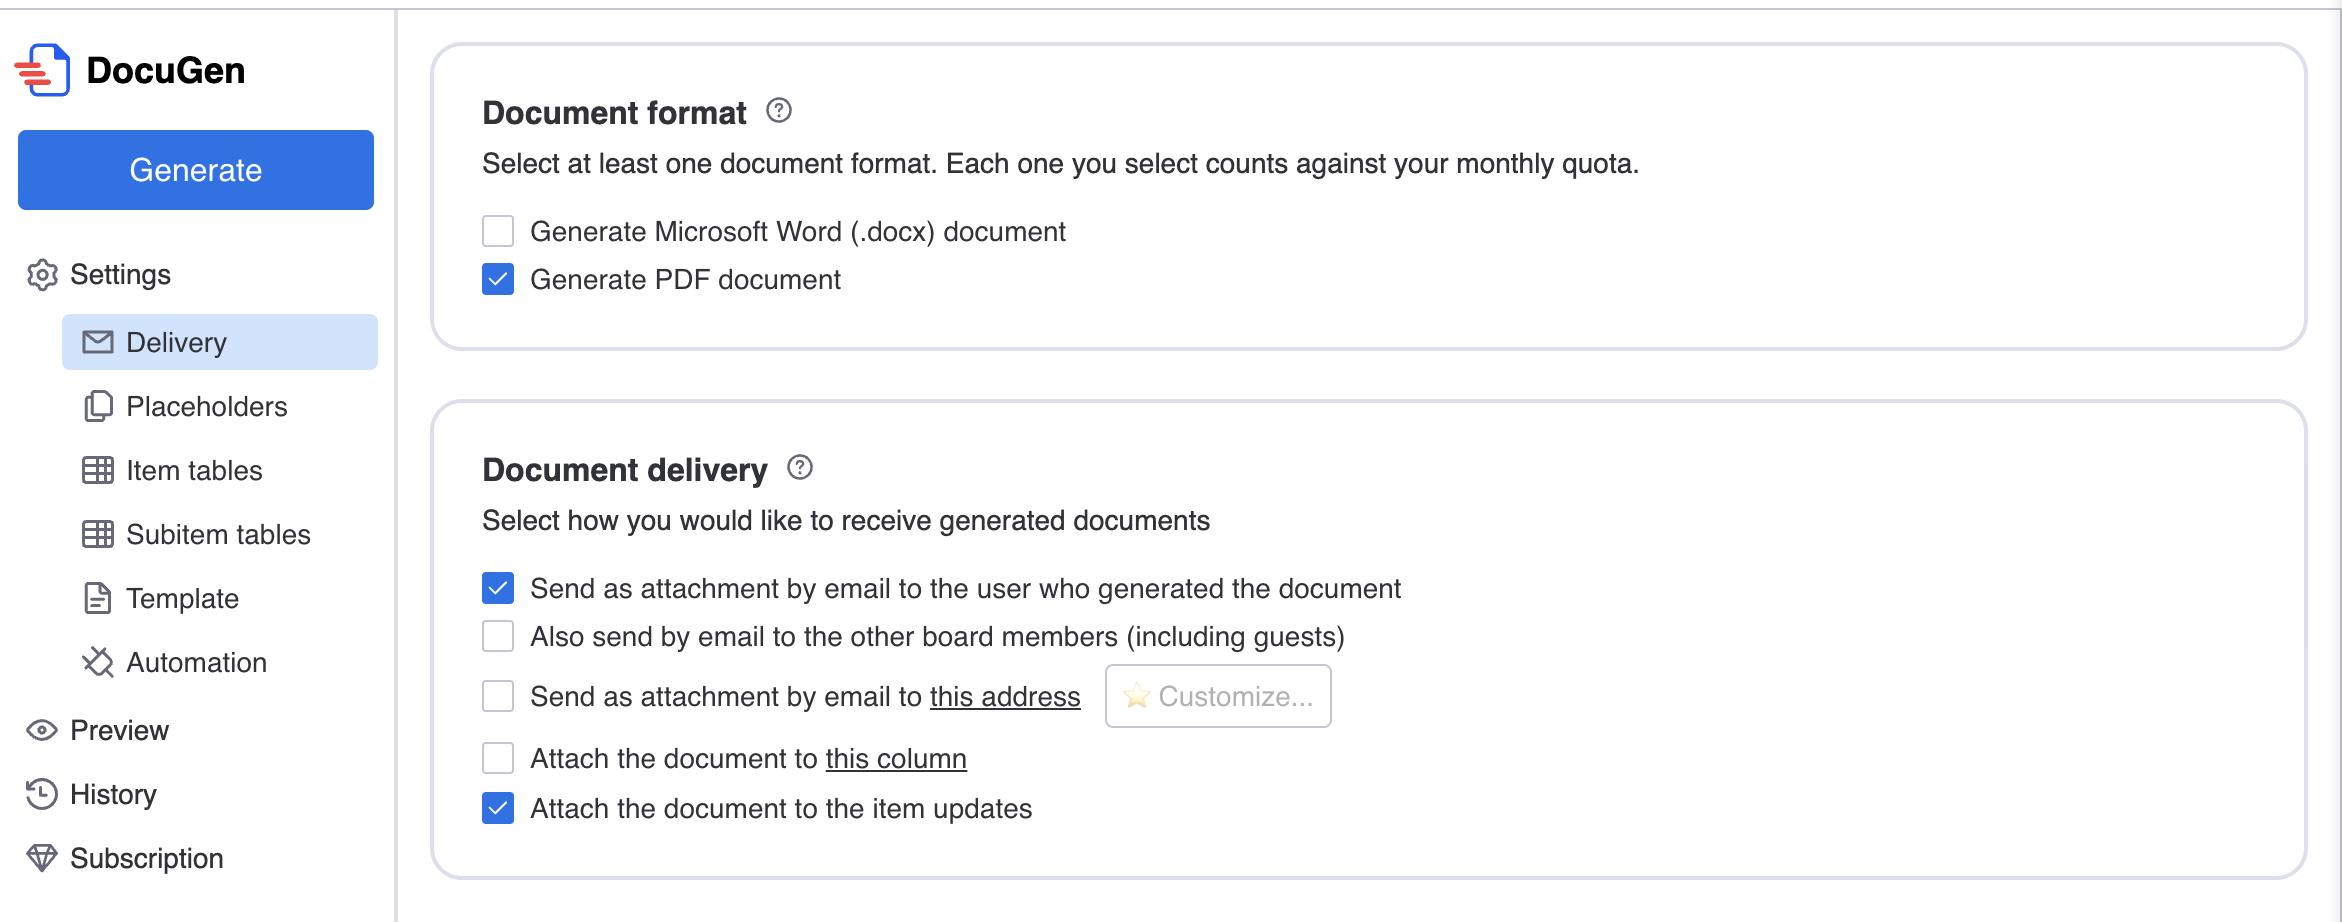Click the Automation plug icon

point(98,663)
